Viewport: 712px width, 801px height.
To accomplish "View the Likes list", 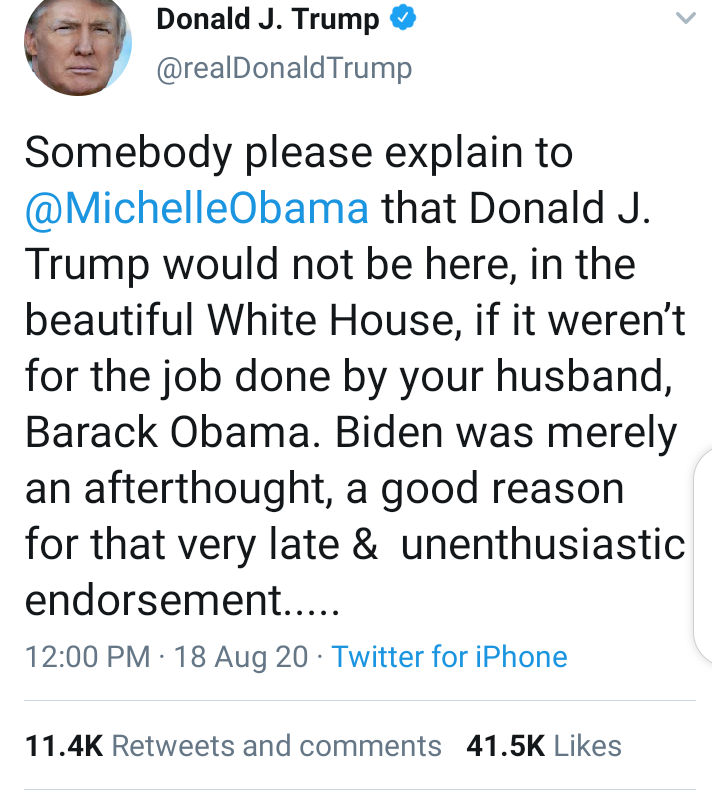I will [587, 745].
